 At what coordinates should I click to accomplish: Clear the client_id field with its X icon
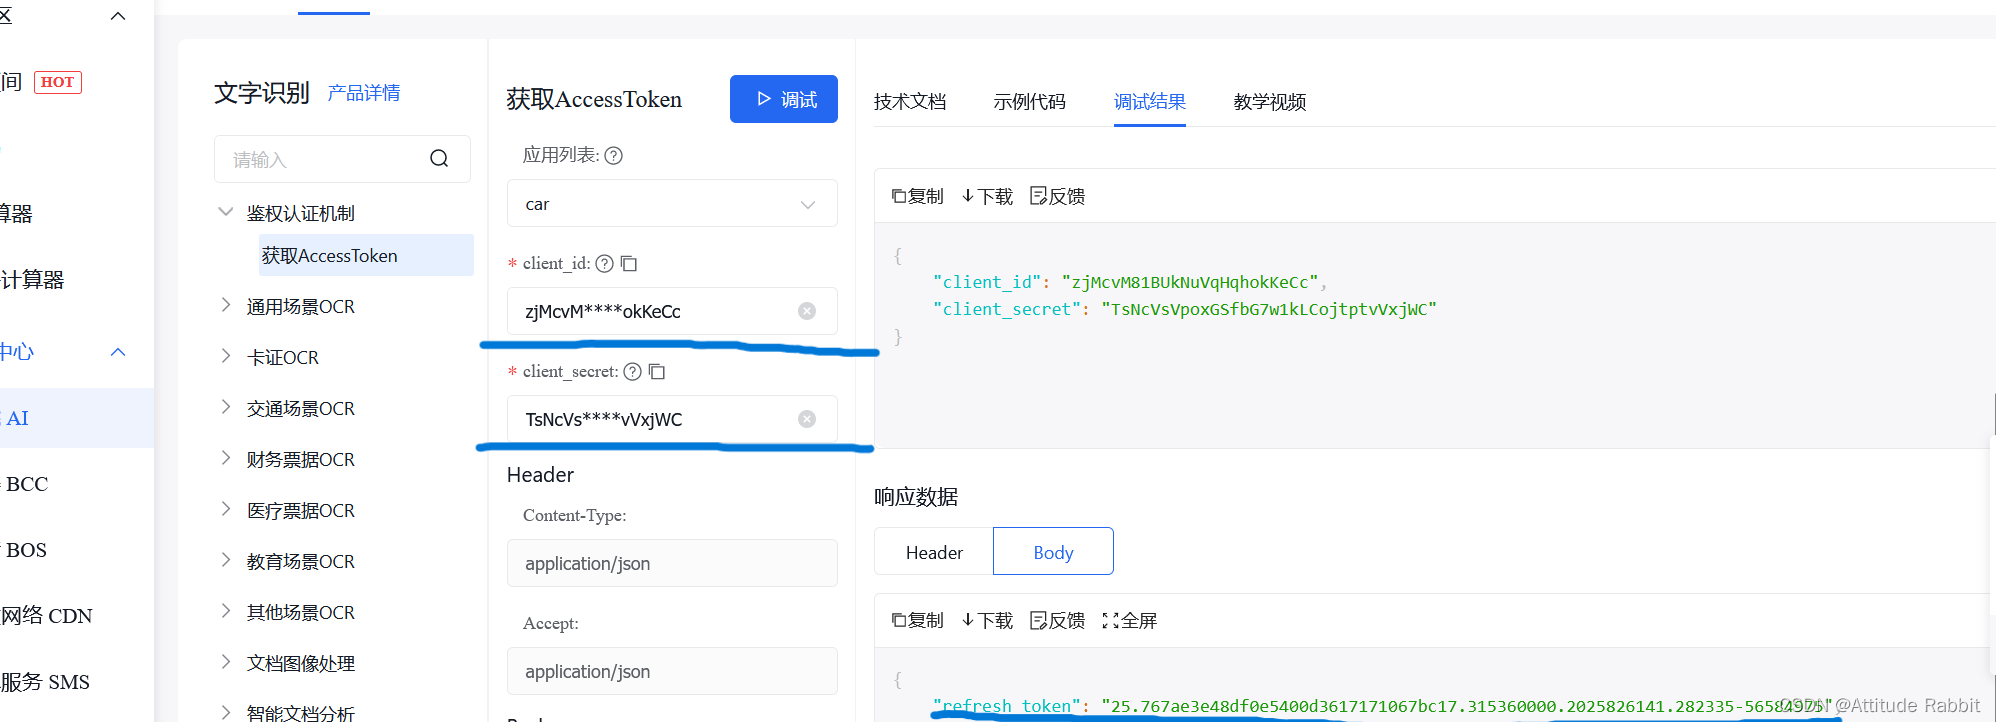807,311
